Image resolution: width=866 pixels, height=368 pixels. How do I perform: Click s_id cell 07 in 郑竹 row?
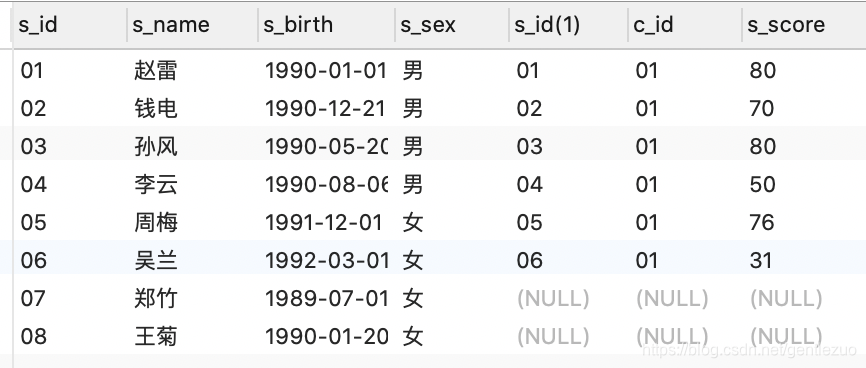point(33,298)
